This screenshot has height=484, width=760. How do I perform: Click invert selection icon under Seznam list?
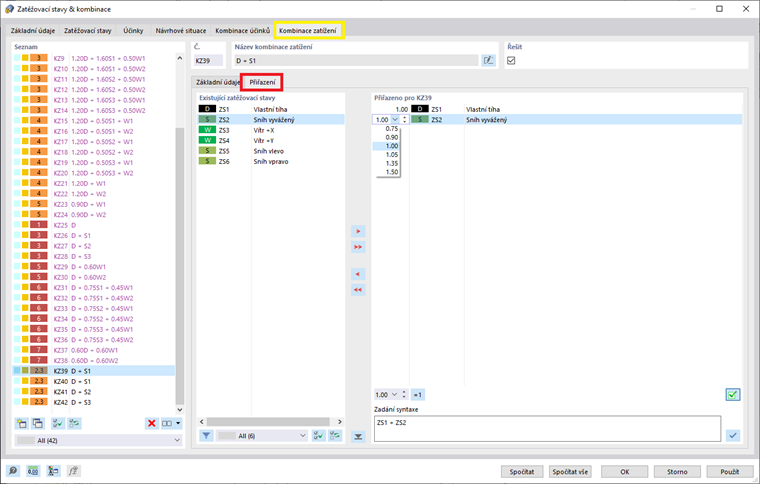tap(74, 423)
